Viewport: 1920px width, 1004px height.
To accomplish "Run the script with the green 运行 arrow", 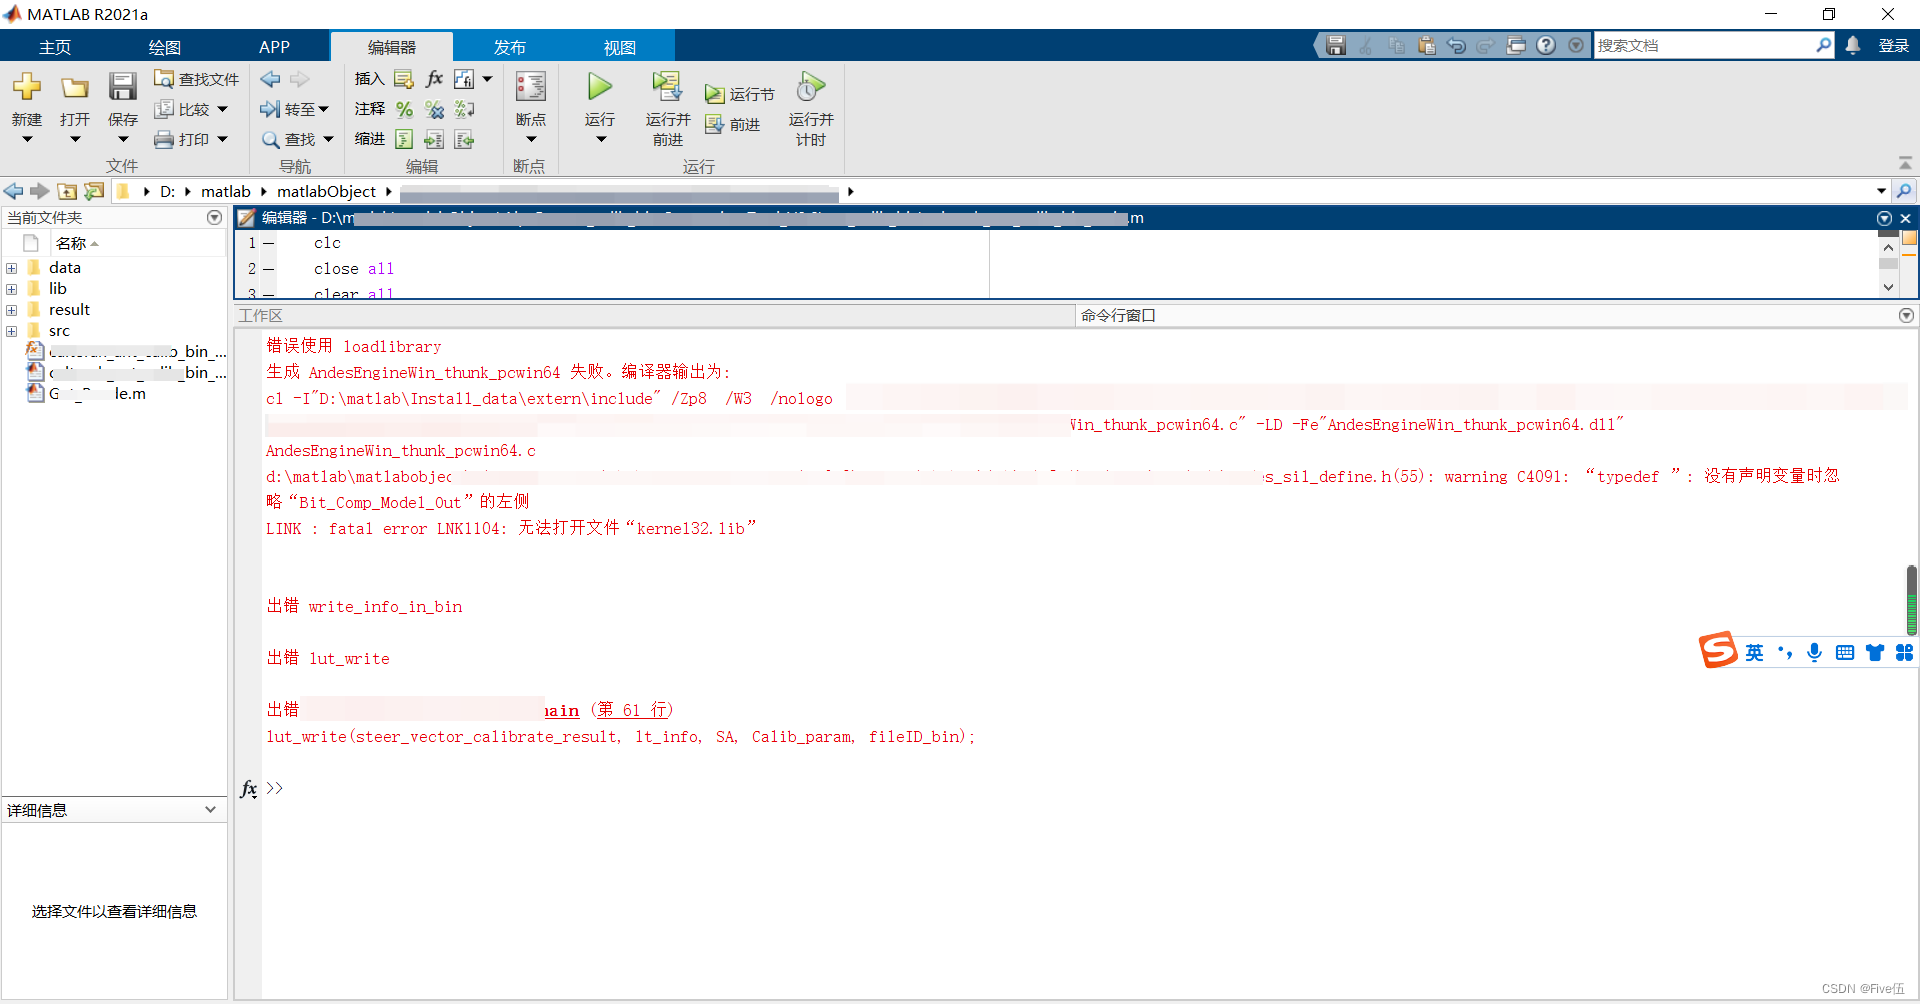I will [x=600, y=87].
